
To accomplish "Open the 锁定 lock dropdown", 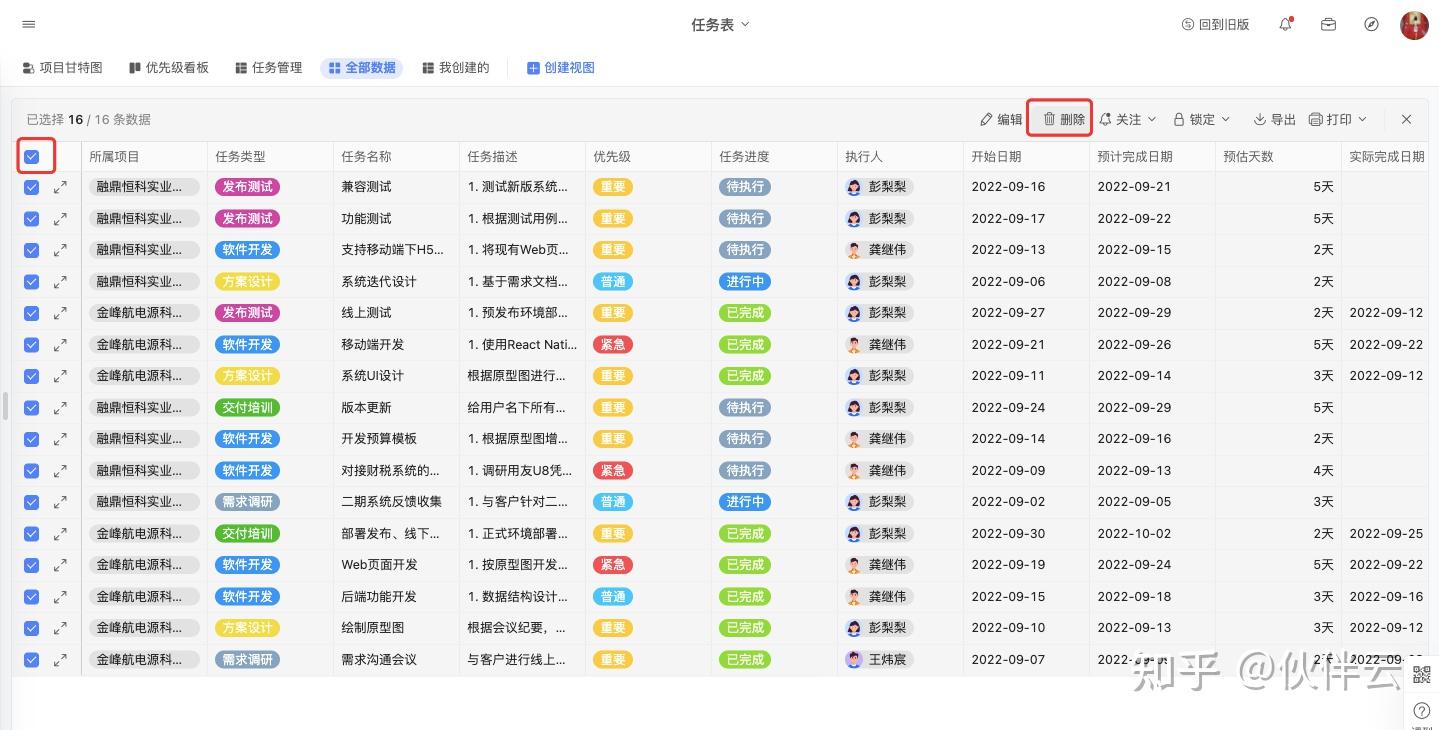I will 1201,119.
